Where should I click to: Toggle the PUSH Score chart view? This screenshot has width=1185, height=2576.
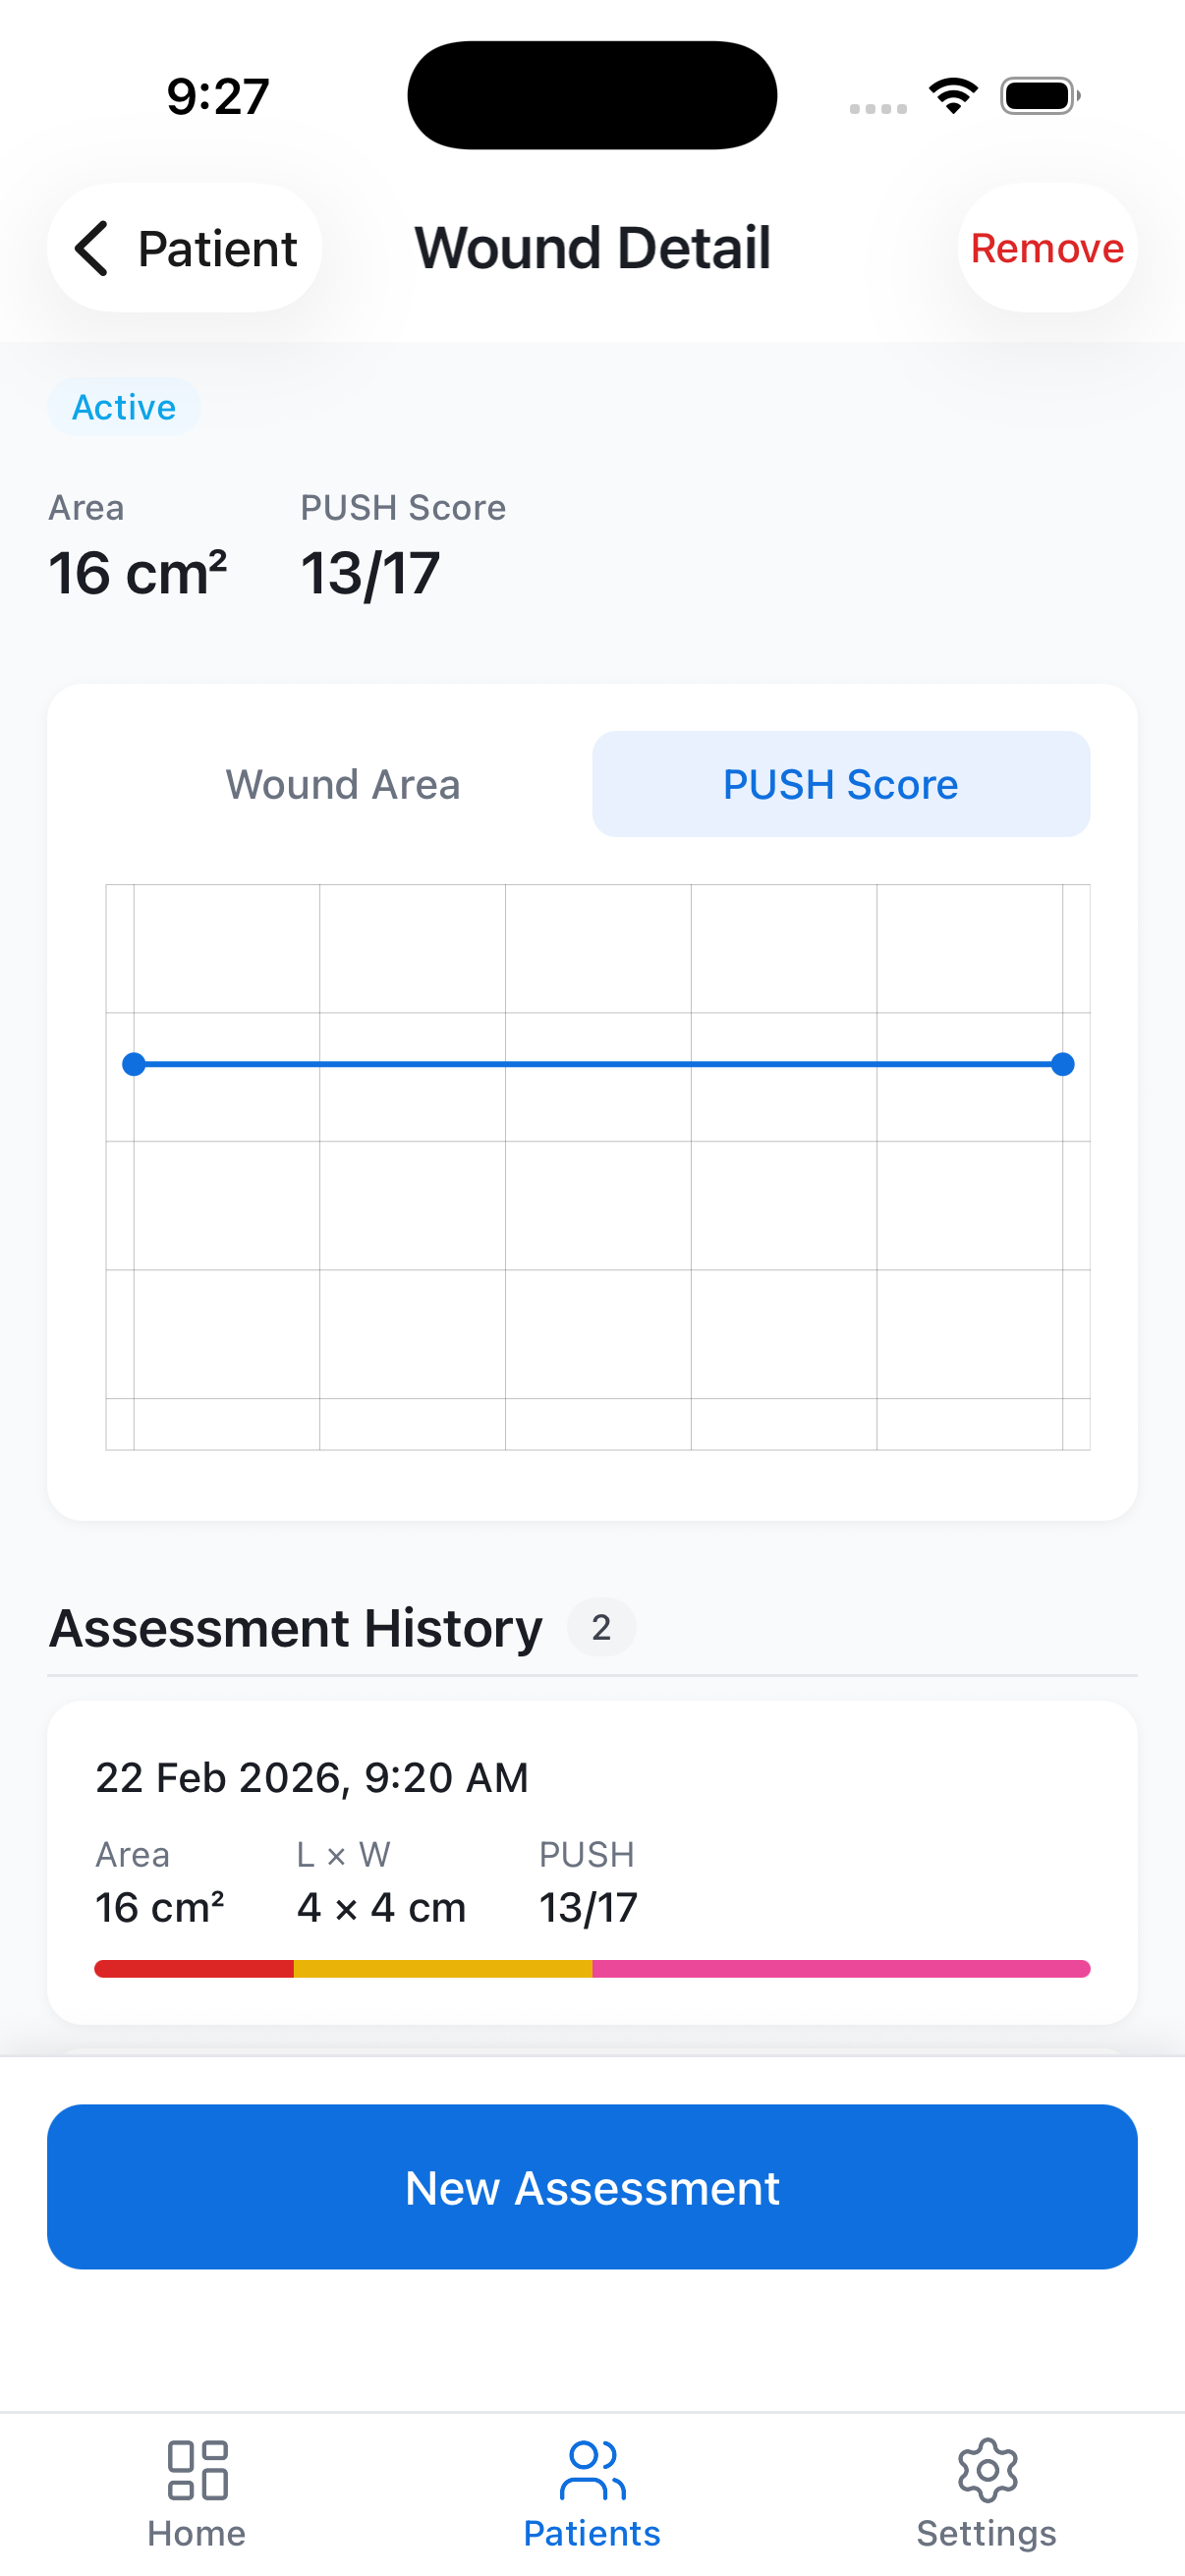pos(840,784)
